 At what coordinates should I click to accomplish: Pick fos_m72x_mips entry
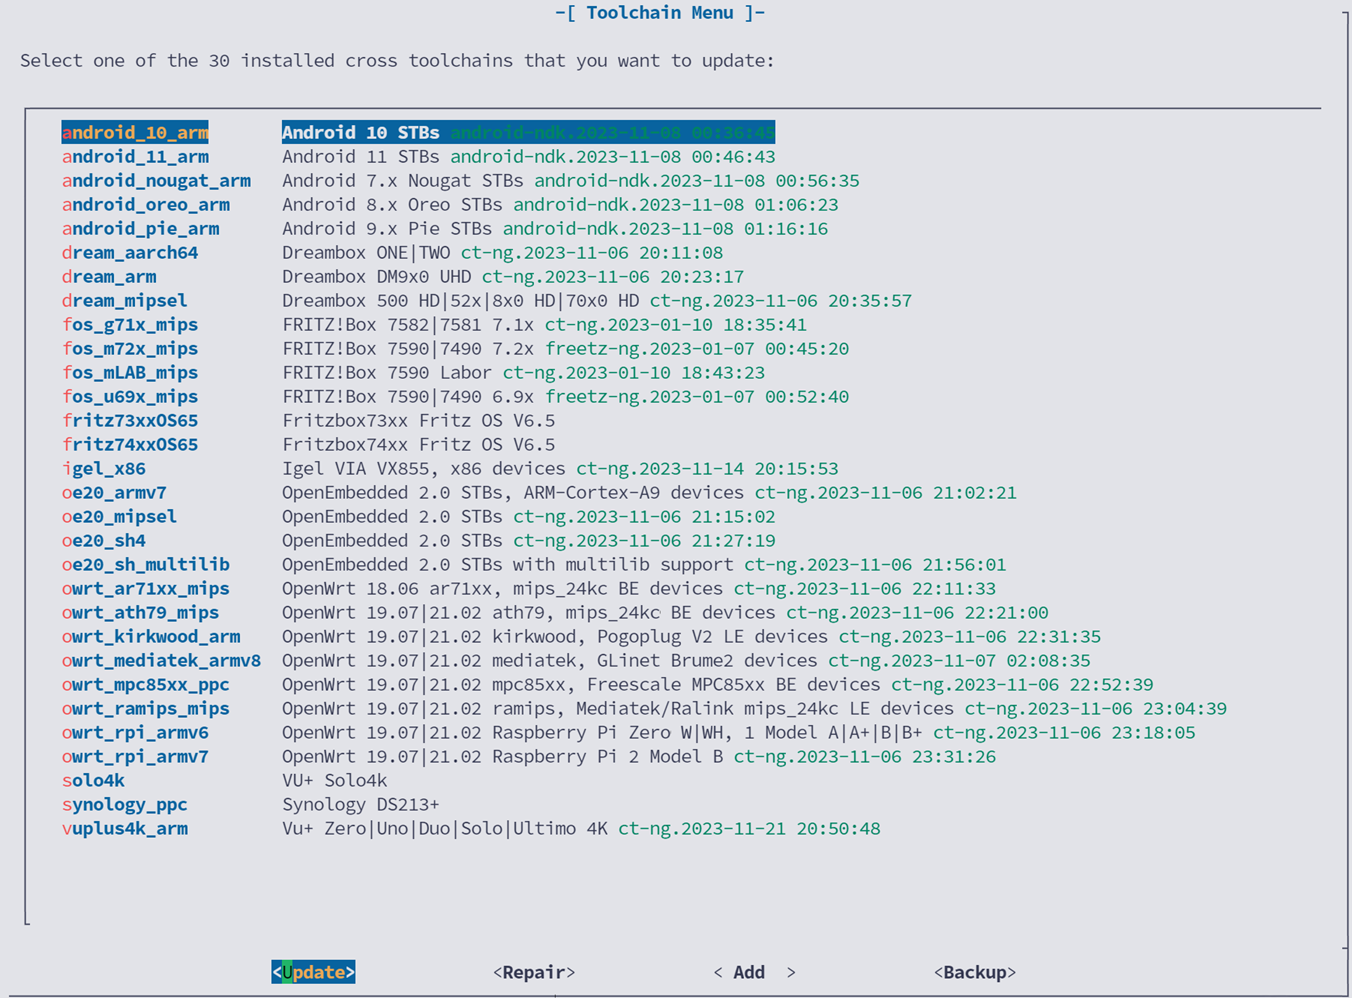click(x=130, y=348)
